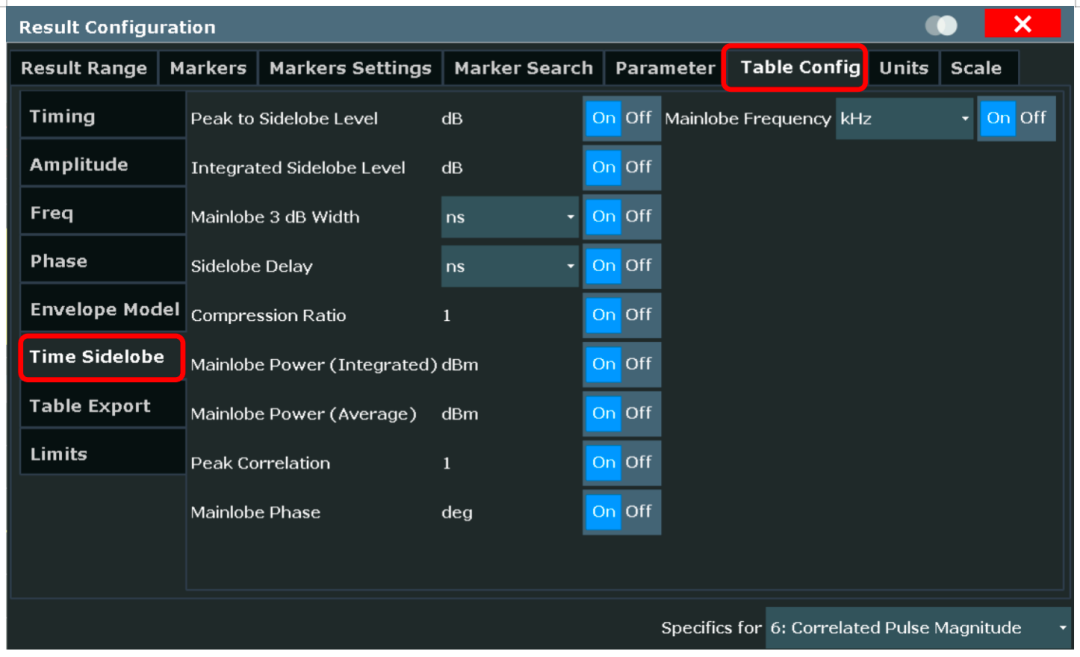Open Sidelobe Delay unit dropdown
This screenshot has height=657, width=1080.
(509, 266)
